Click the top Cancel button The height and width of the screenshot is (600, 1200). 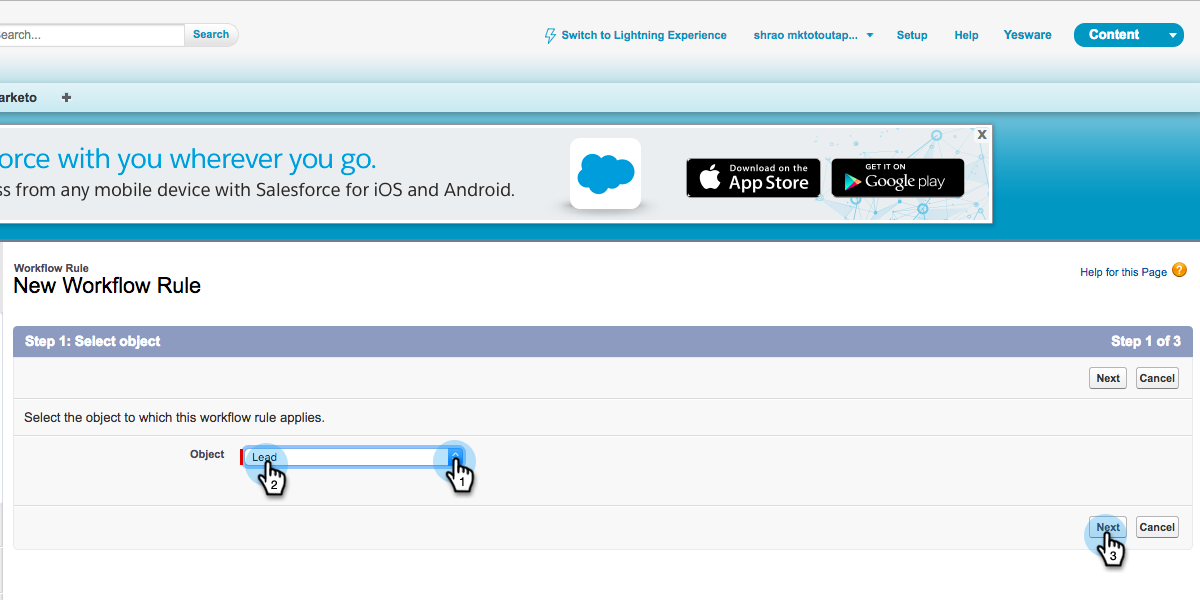point(1157,378)
